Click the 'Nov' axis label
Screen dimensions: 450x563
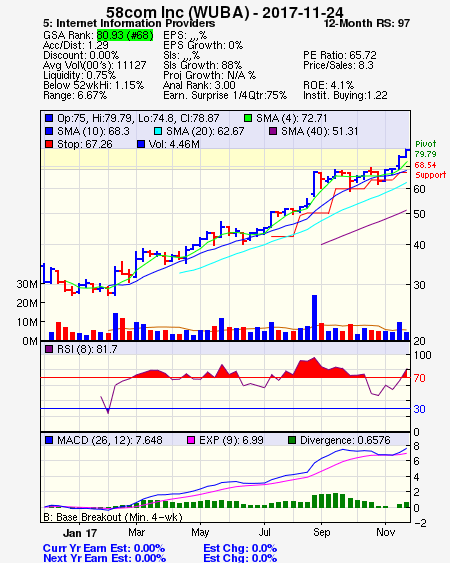tap(385, 532)
